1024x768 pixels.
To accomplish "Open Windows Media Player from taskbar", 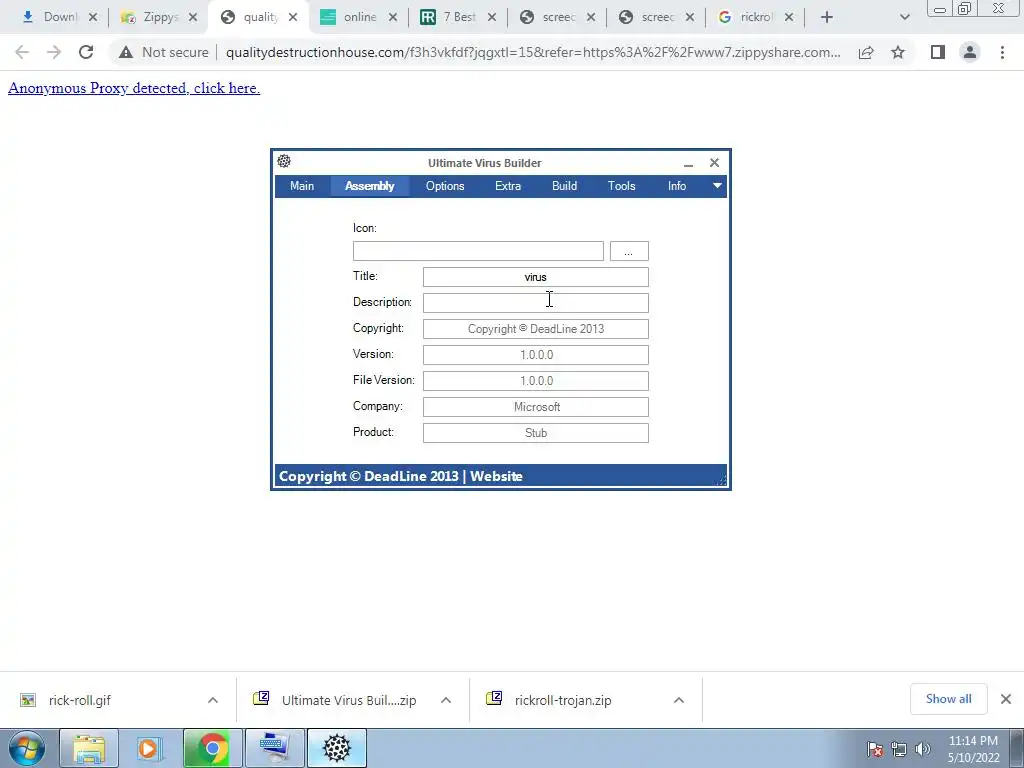I will tap(149, 748).
